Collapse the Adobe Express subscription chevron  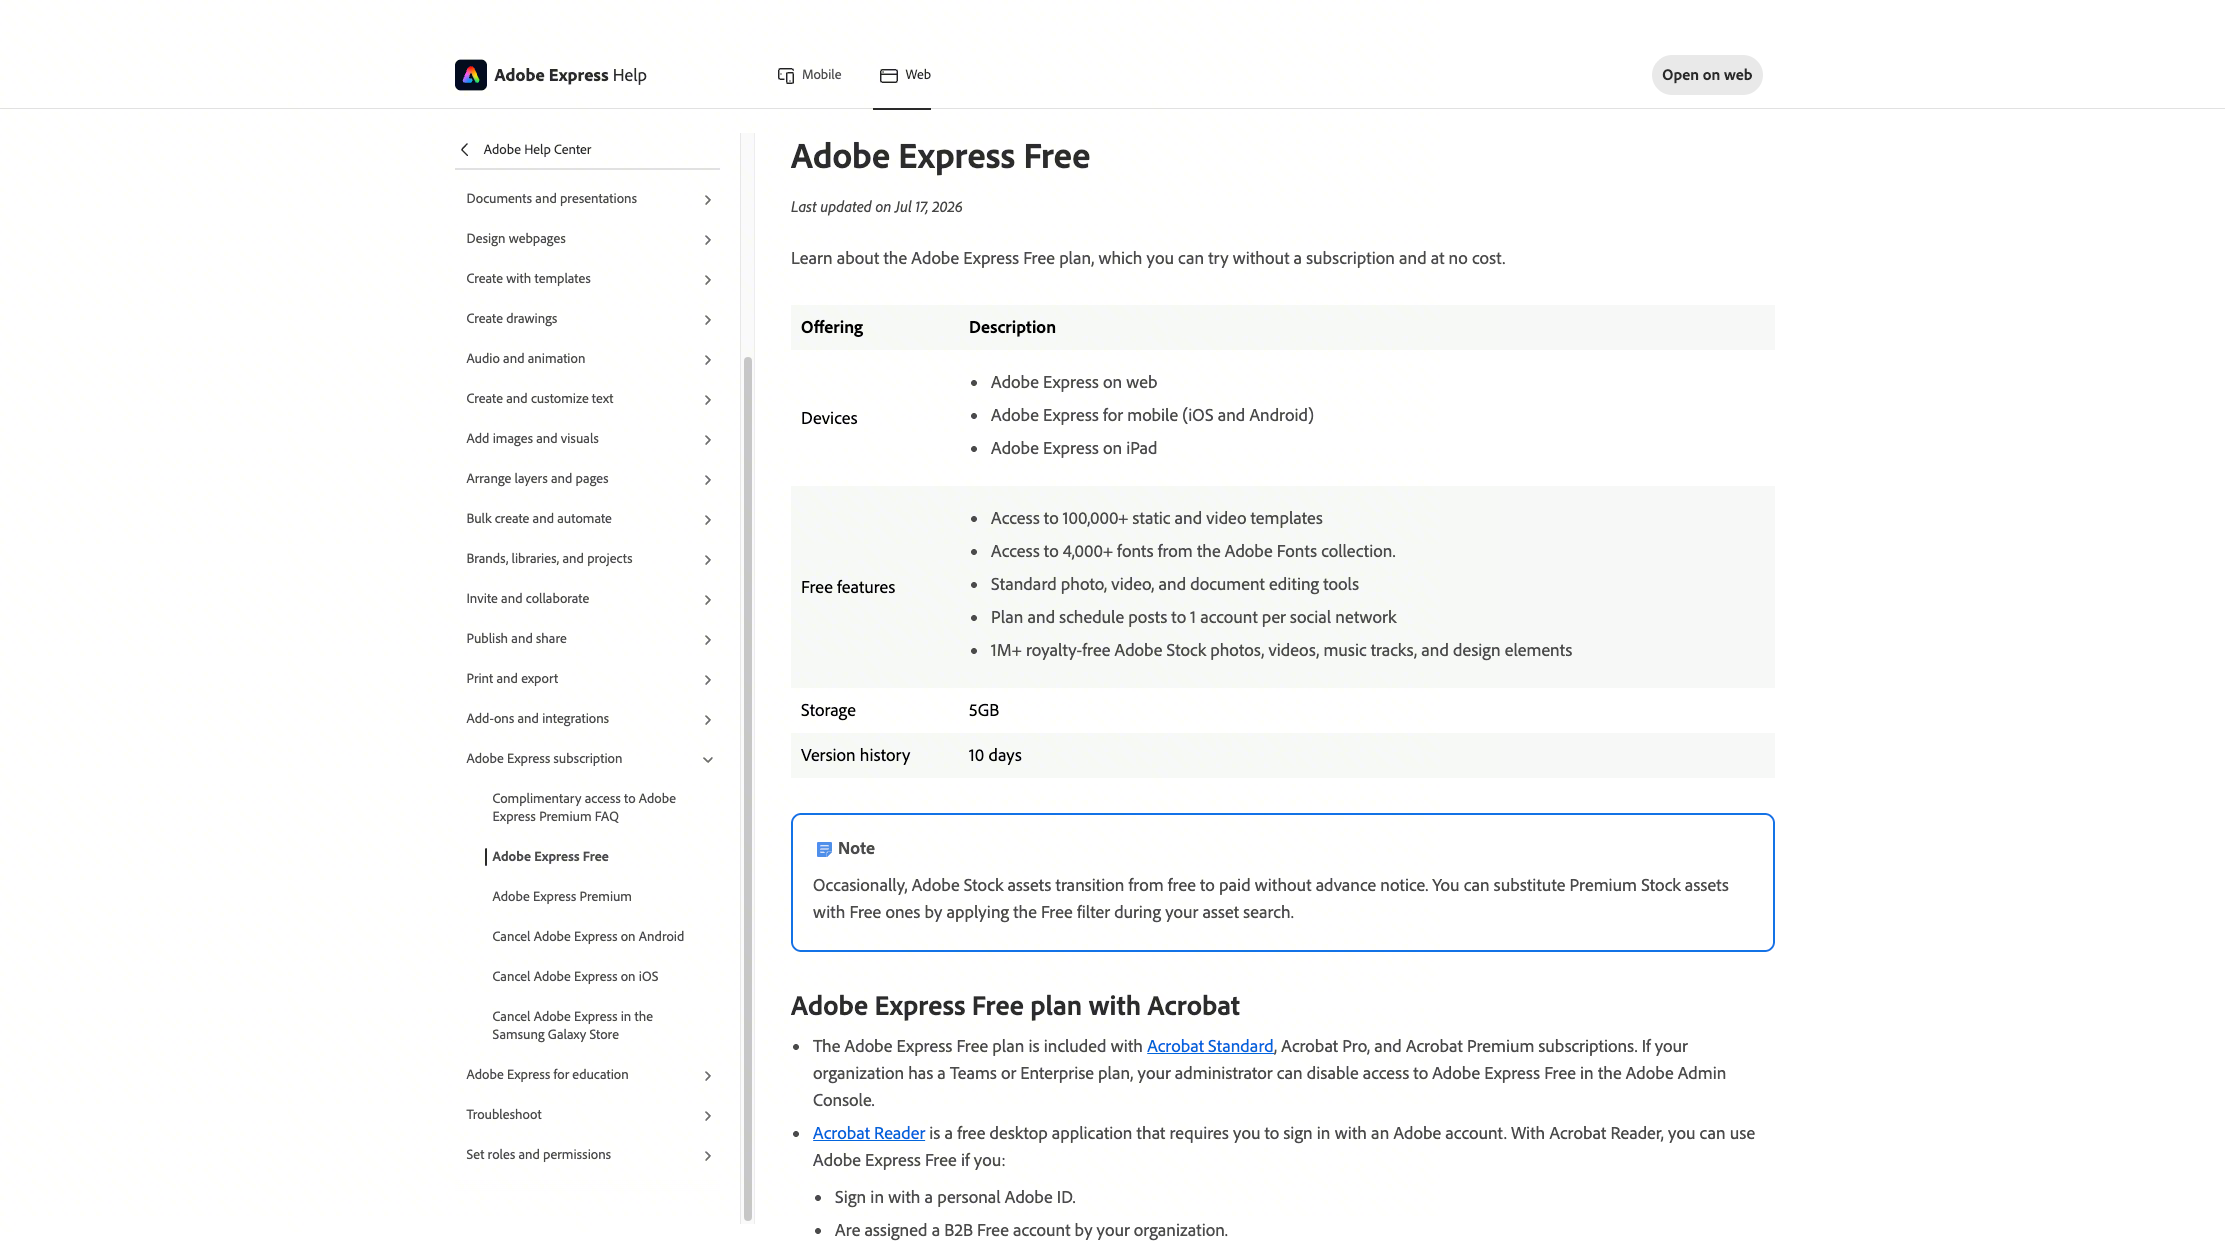tap(708, 760)
